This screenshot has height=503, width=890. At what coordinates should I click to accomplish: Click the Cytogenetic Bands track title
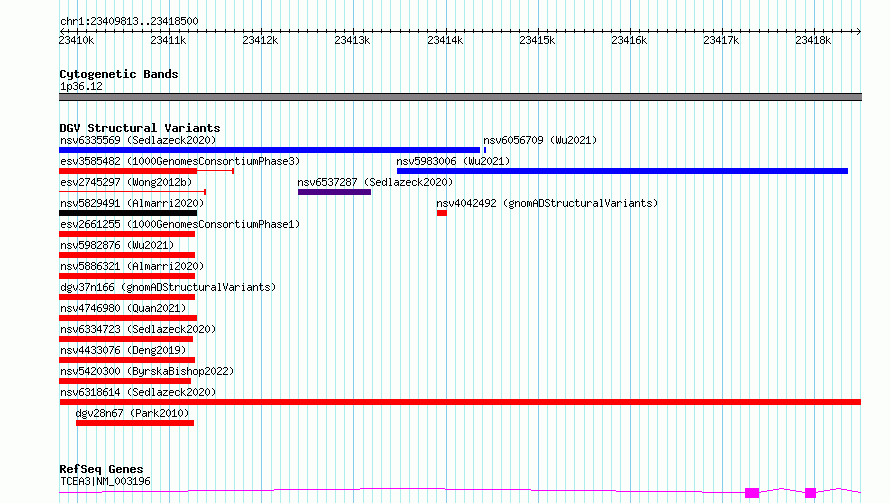point(119,74)
